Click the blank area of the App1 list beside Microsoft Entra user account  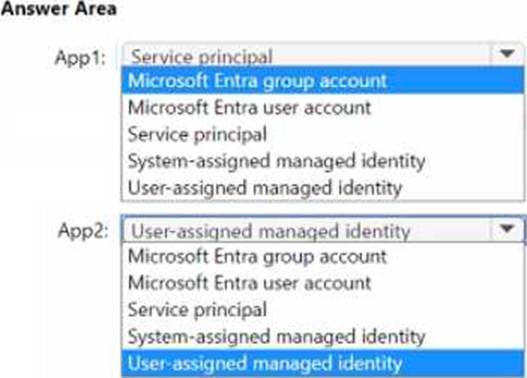click(x=447, y=108)
